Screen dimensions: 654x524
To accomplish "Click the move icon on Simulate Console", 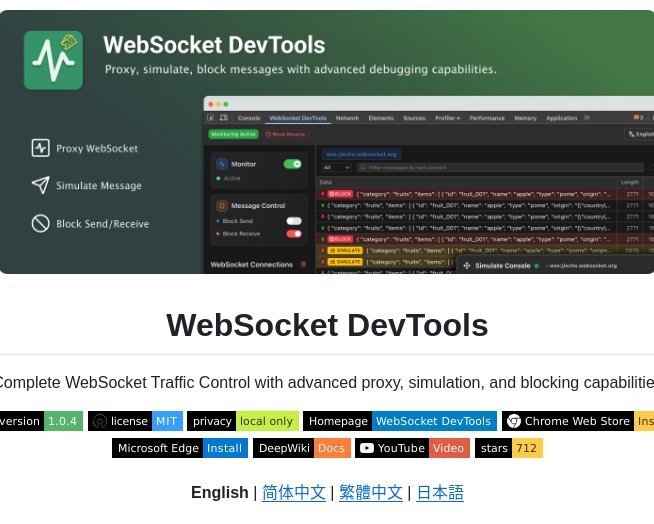I will click(467, 266).
